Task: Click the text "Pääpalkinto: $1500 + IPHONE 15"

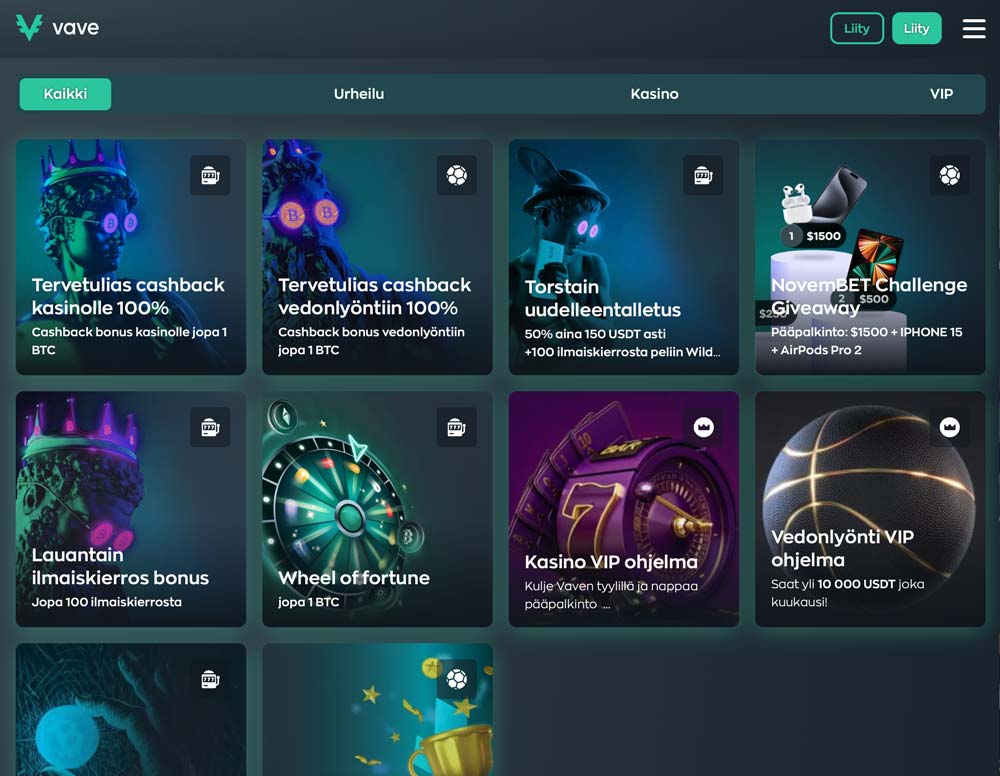Action: click(x=867, y=332)
